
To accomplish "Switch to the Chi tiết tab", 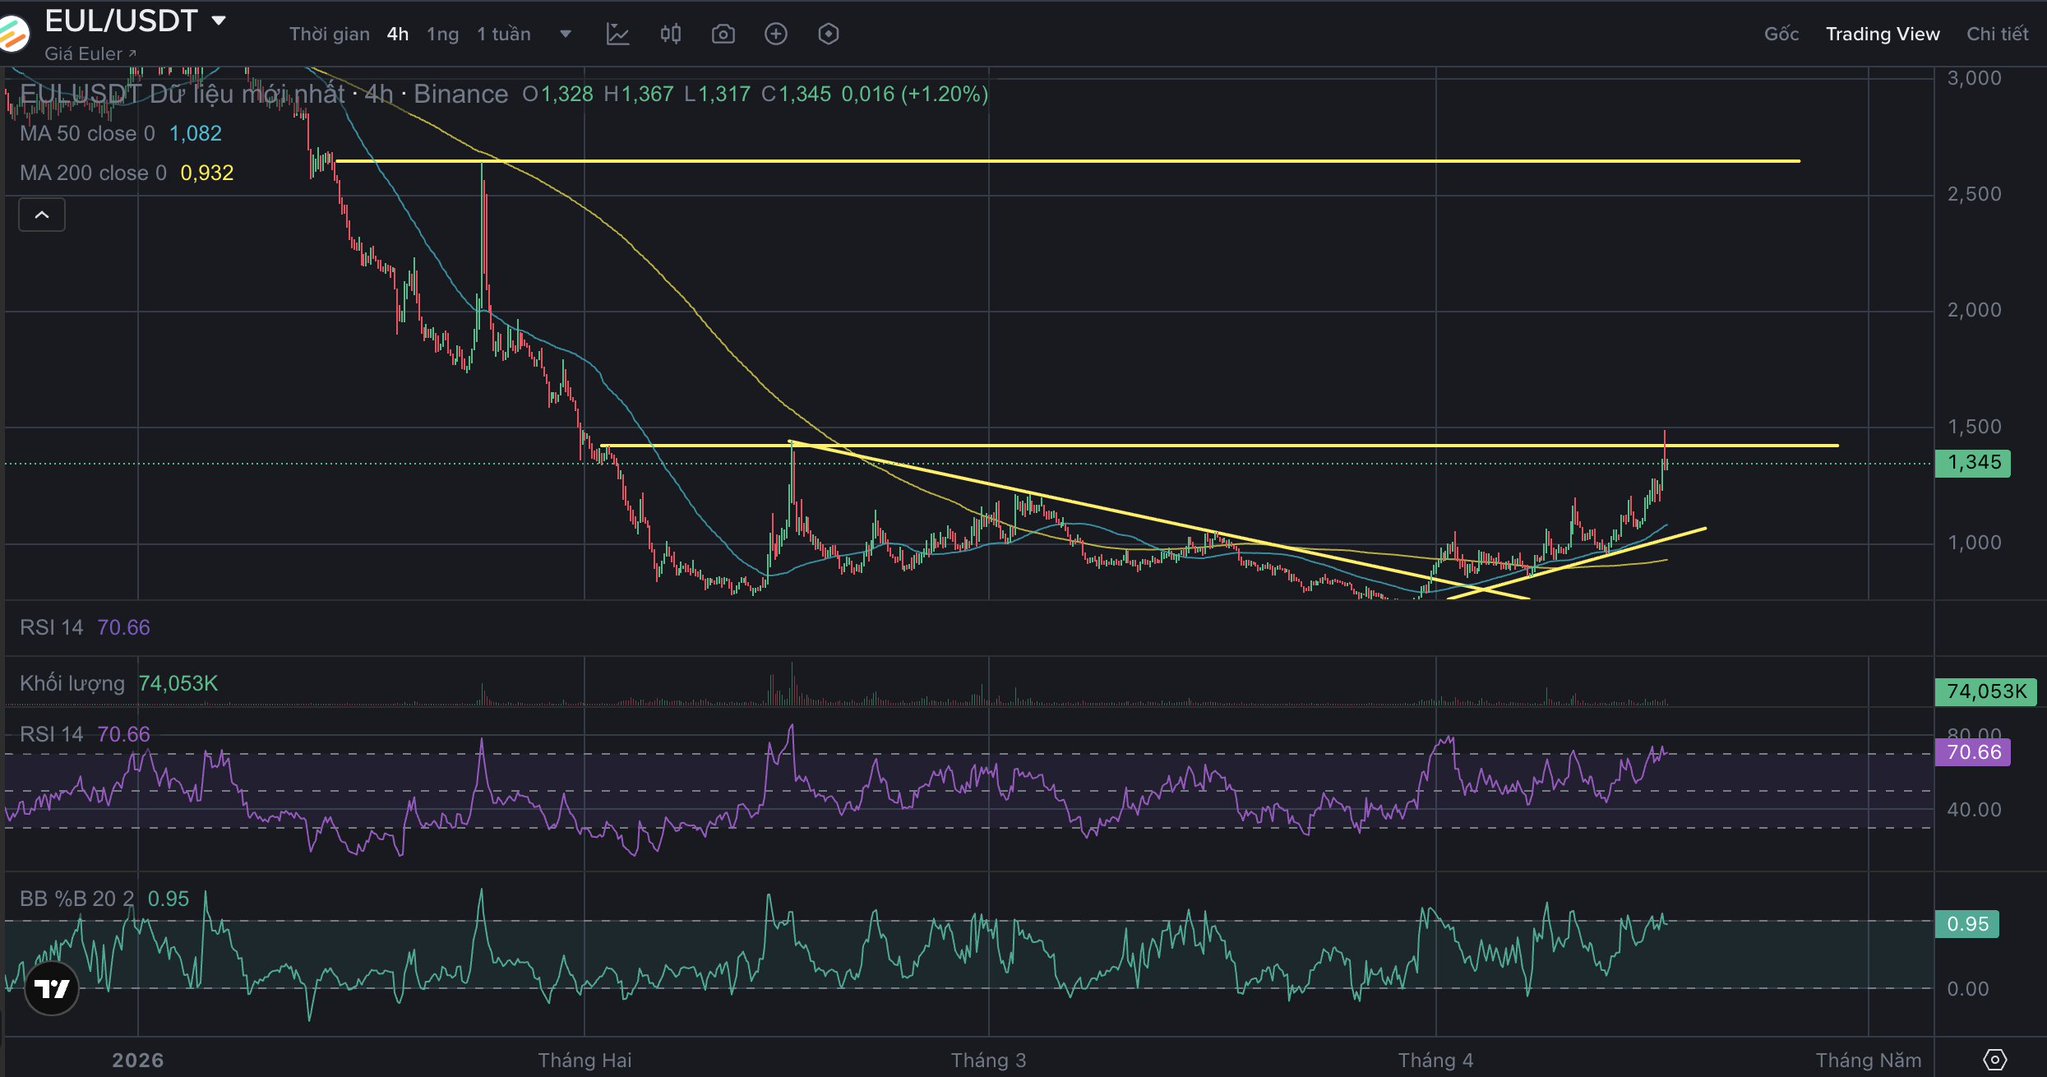I will click(1997, 34).
